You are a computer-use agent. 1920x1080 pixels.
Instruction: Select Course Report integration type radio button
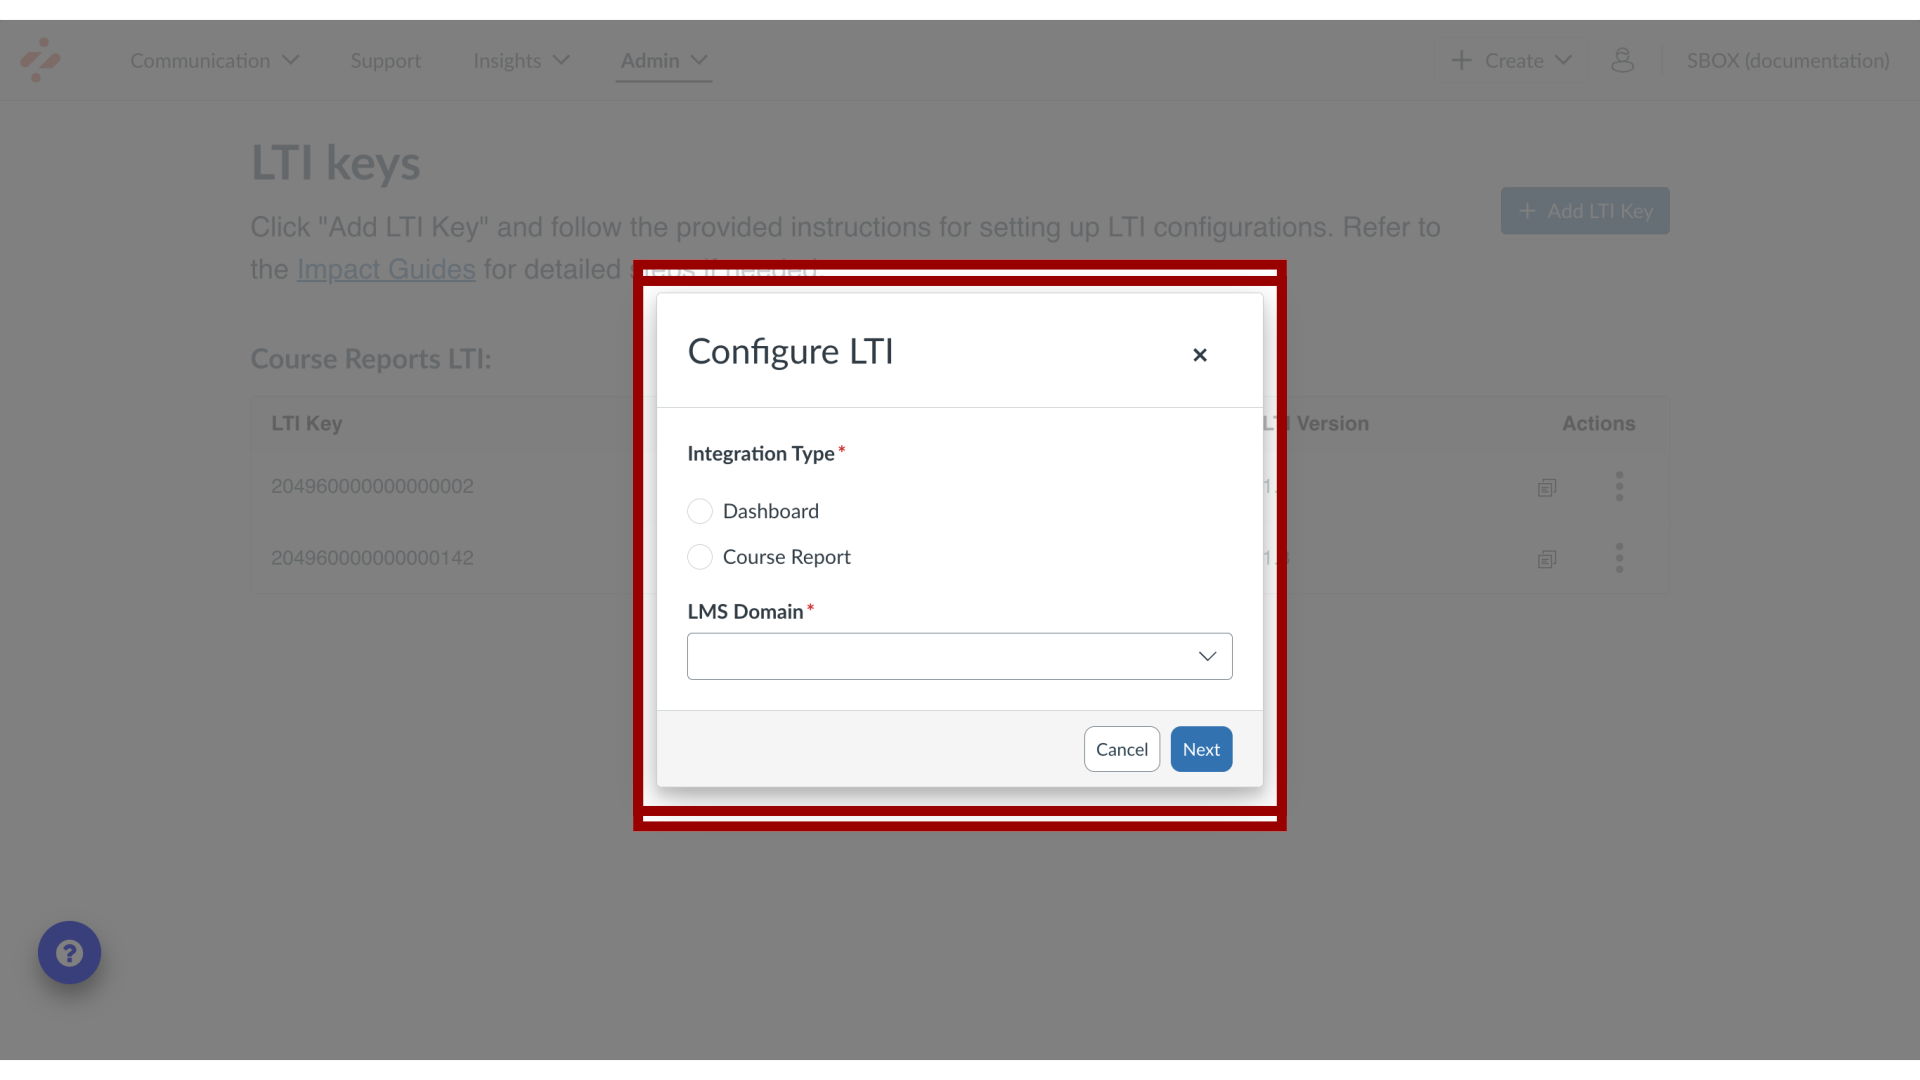click(x=700, y=556)
